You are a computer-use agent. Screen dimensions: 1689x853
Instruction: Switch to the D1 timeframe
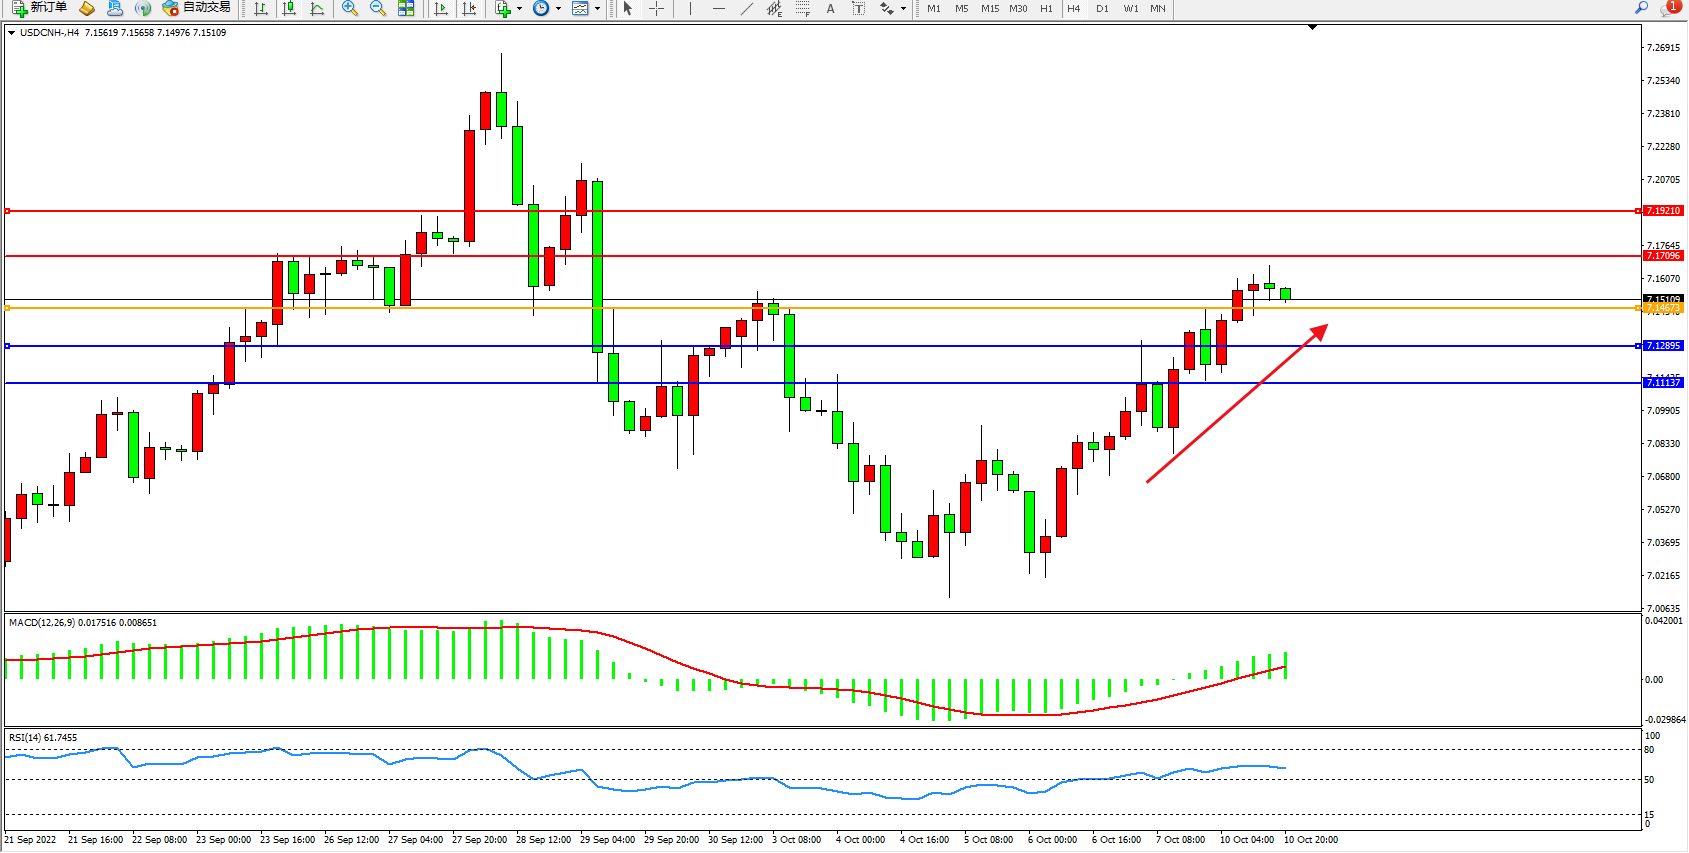tap(1102, 8)
